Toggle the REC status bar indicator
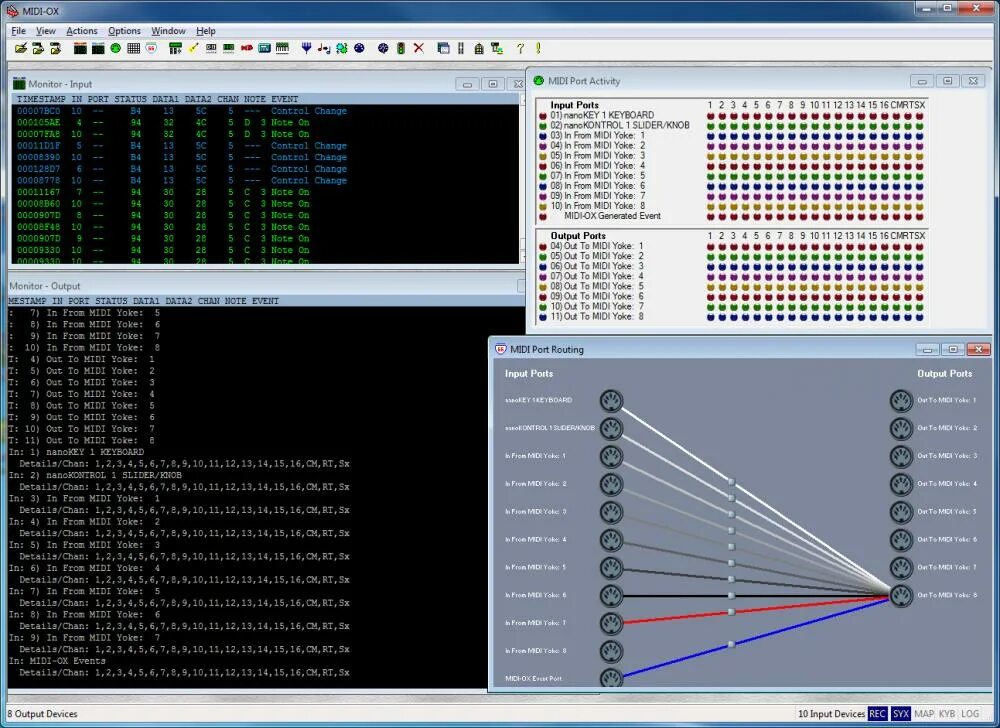 coord(878,714)
